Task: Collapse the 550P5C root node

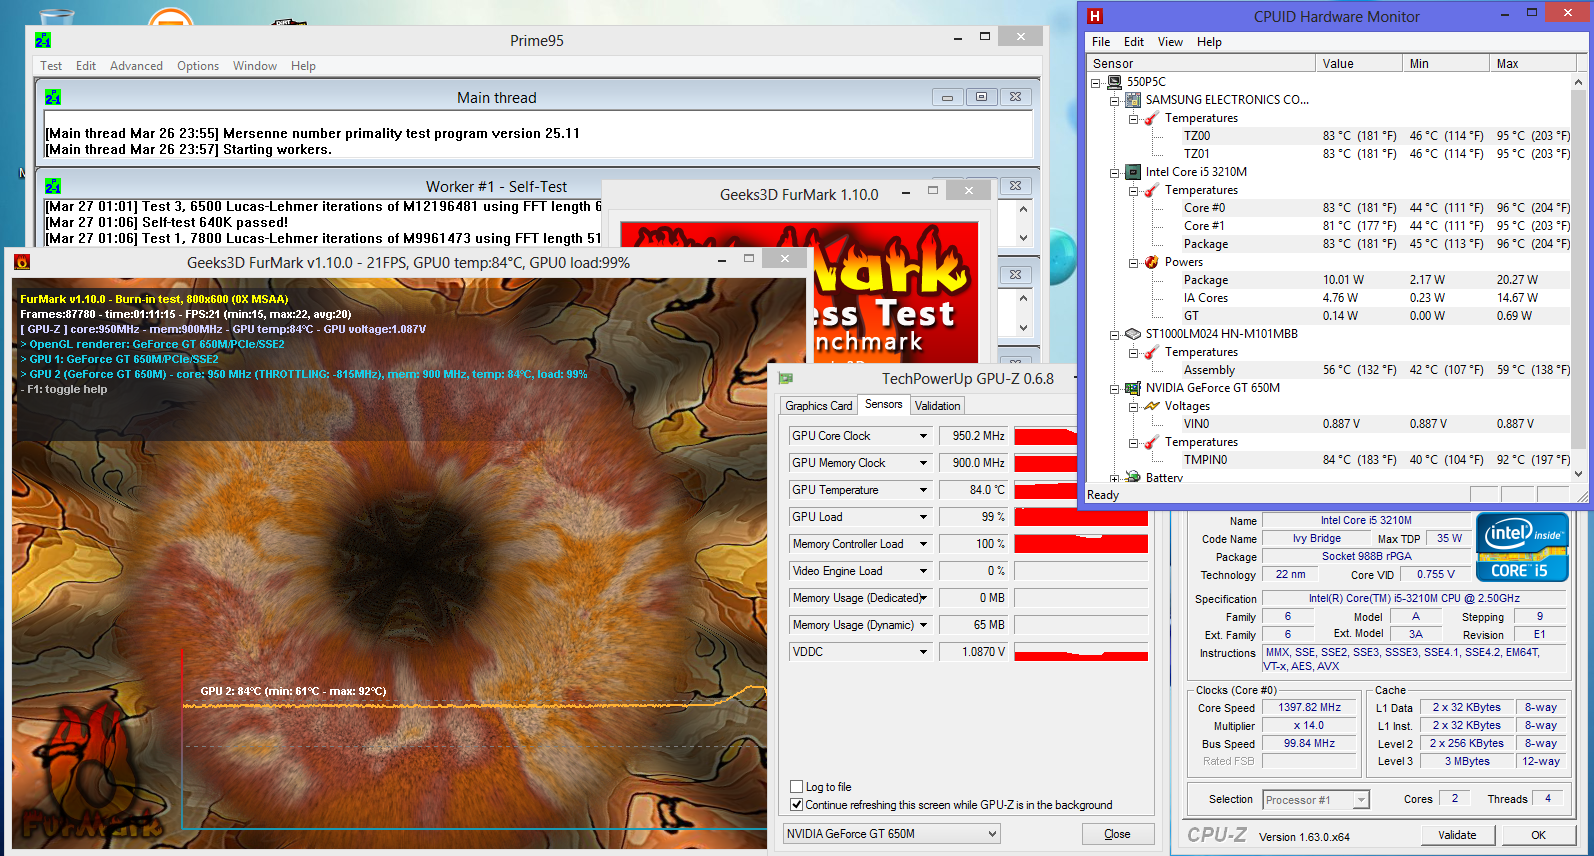Action: 1095,83
